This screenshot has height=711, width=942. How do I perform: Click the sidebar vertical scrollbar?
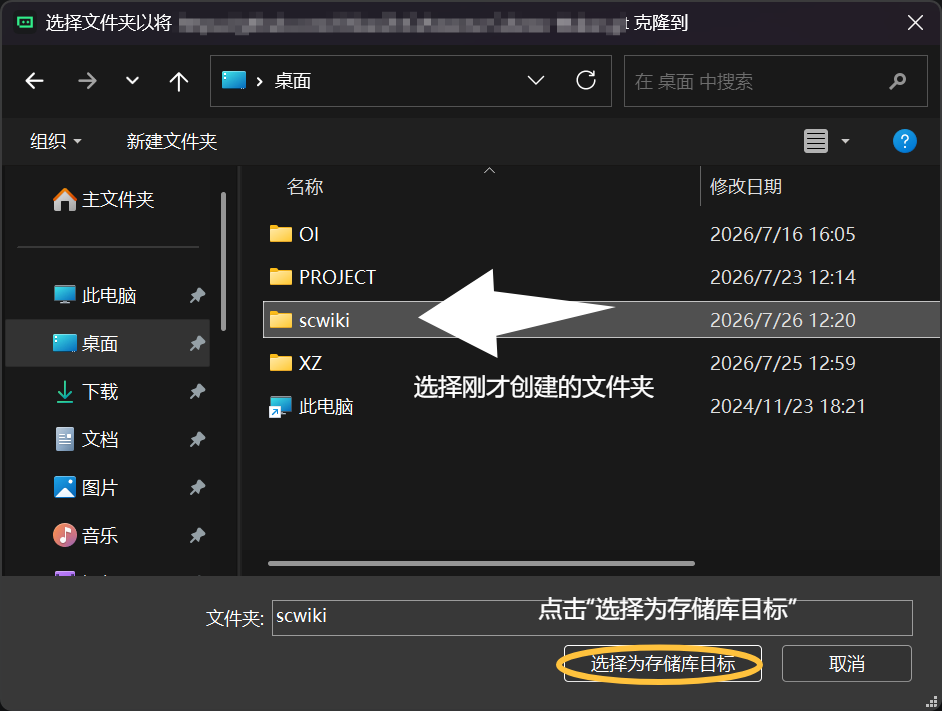coord(223,261)
